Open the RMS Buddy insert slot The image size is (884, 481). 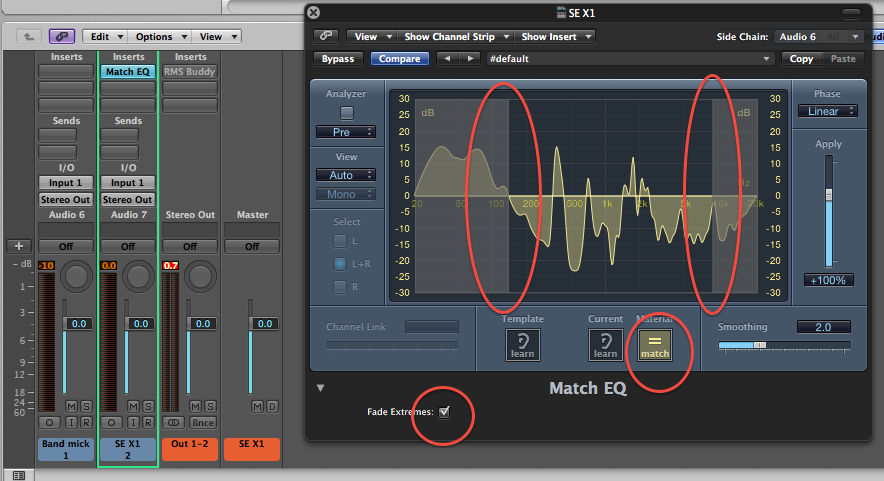190,72
